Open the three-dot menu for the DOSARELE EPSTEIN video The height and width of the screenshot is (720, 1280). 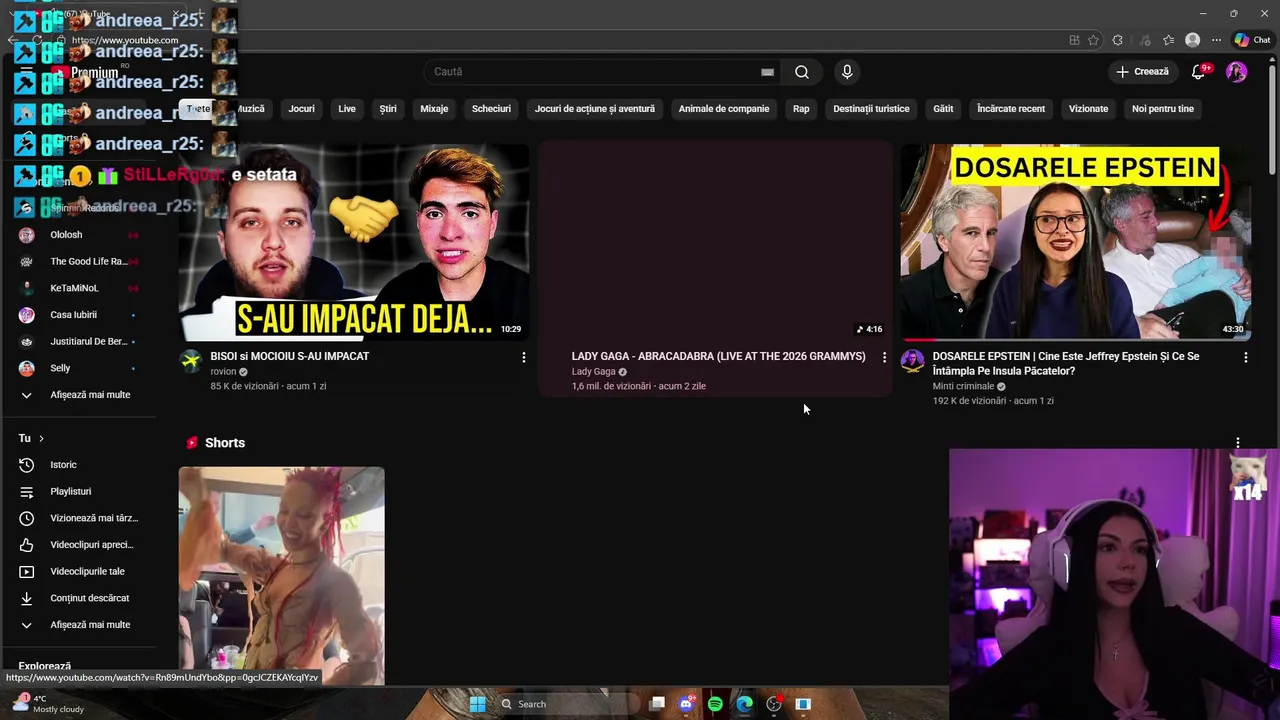[1245, 357]
